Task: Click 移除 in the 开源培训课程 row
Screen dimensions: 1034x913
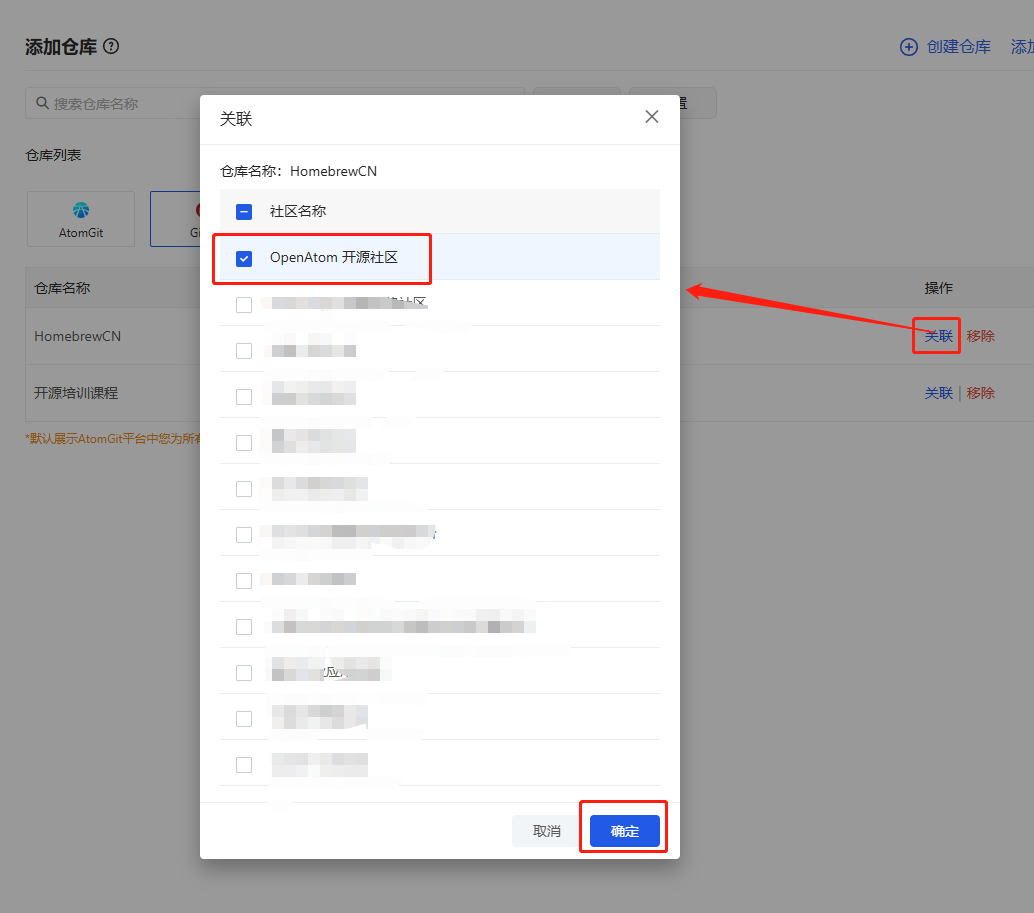Action: coord(981,393)
